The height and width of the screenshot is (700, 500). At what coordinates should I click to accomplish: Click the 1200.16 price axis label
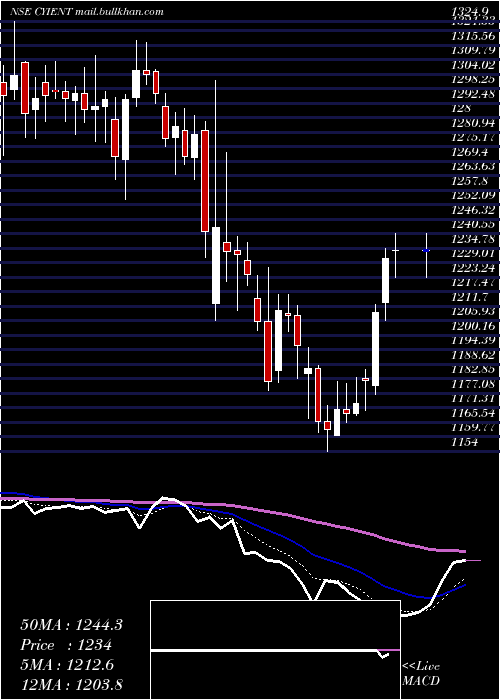click(473, 325)
